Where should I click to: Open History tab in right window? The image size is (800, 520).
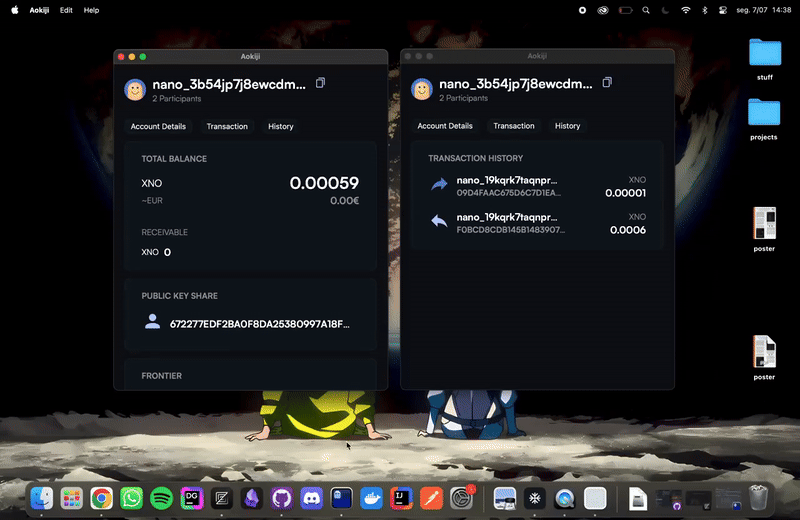click(x=567, y=126)
